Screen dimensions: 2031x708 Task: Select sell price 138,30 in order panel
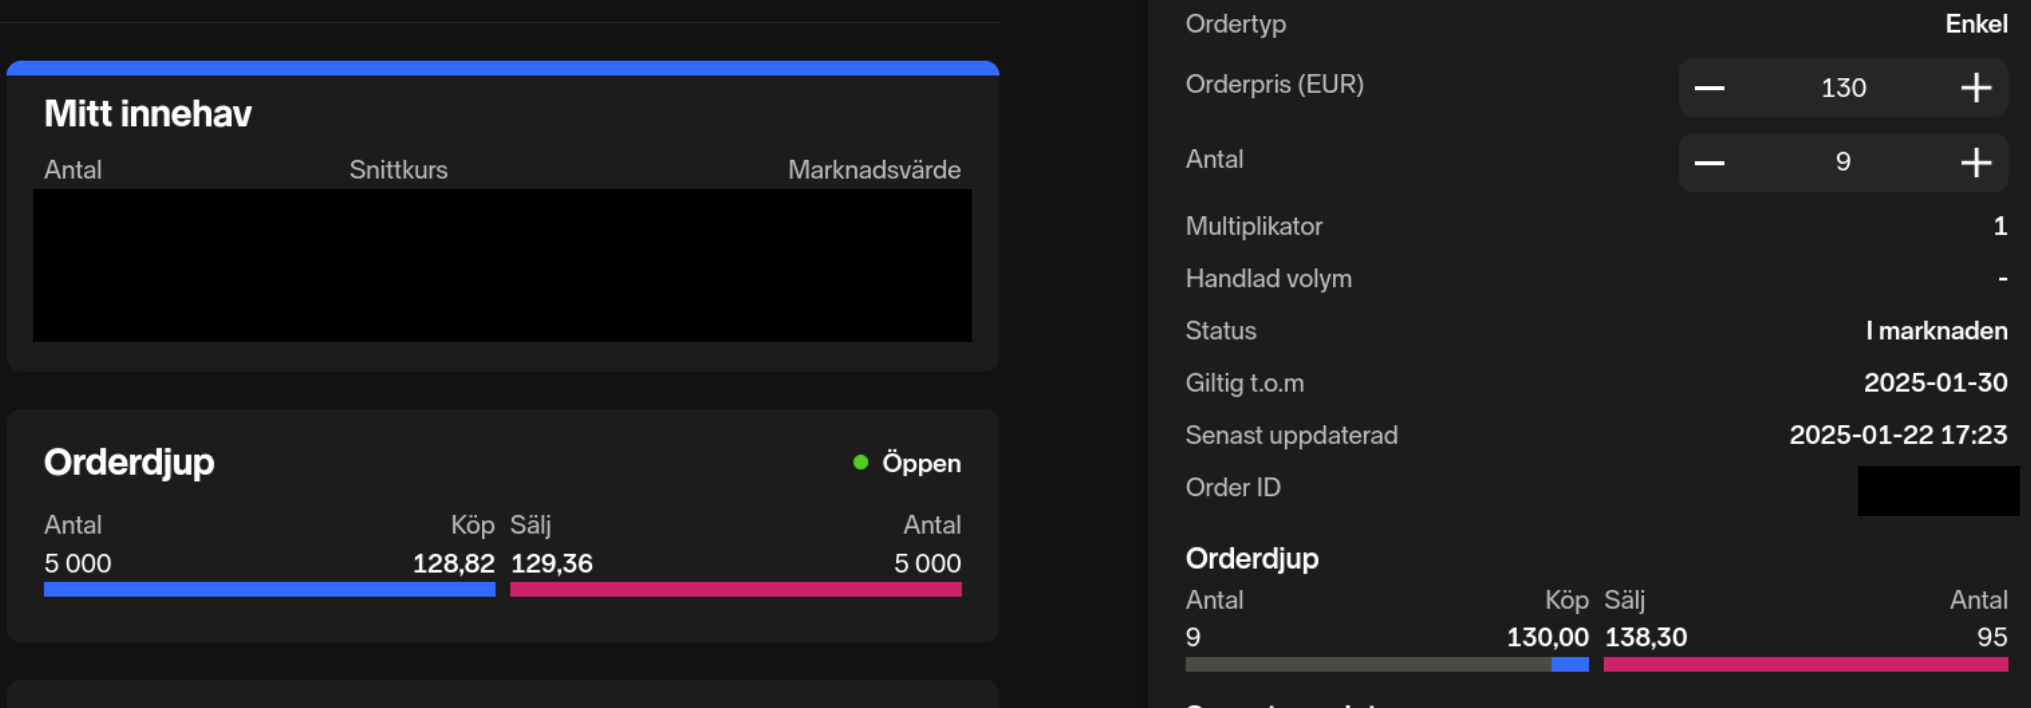tap(1646, 637)
